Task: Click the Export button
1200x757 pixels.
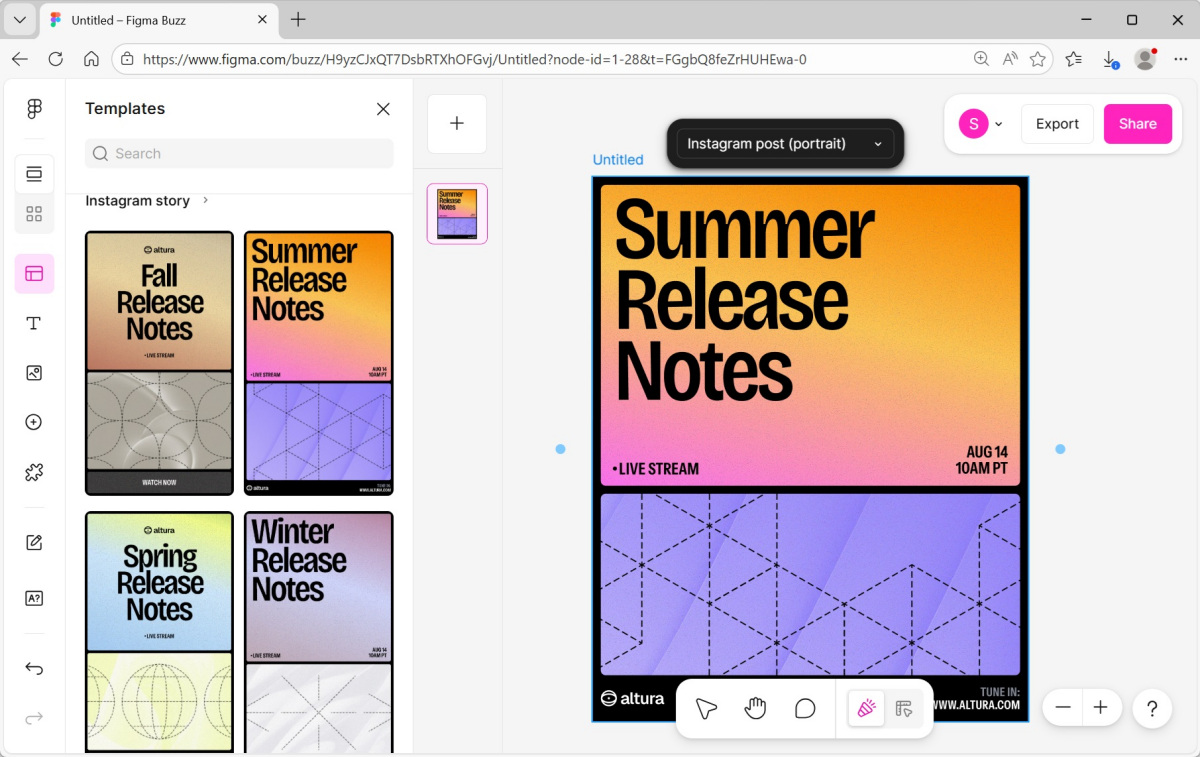Action: [1057, 124]
